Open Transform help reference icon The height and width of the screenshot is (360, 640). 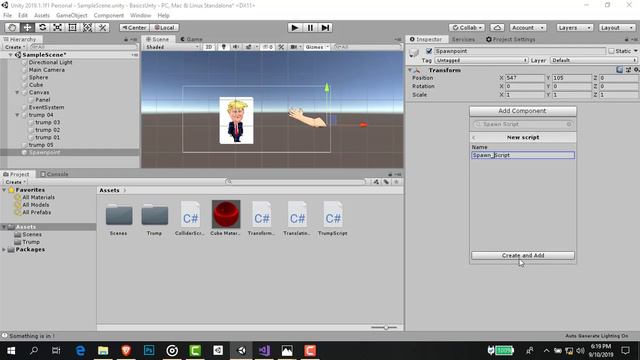(x=619, y=70)
